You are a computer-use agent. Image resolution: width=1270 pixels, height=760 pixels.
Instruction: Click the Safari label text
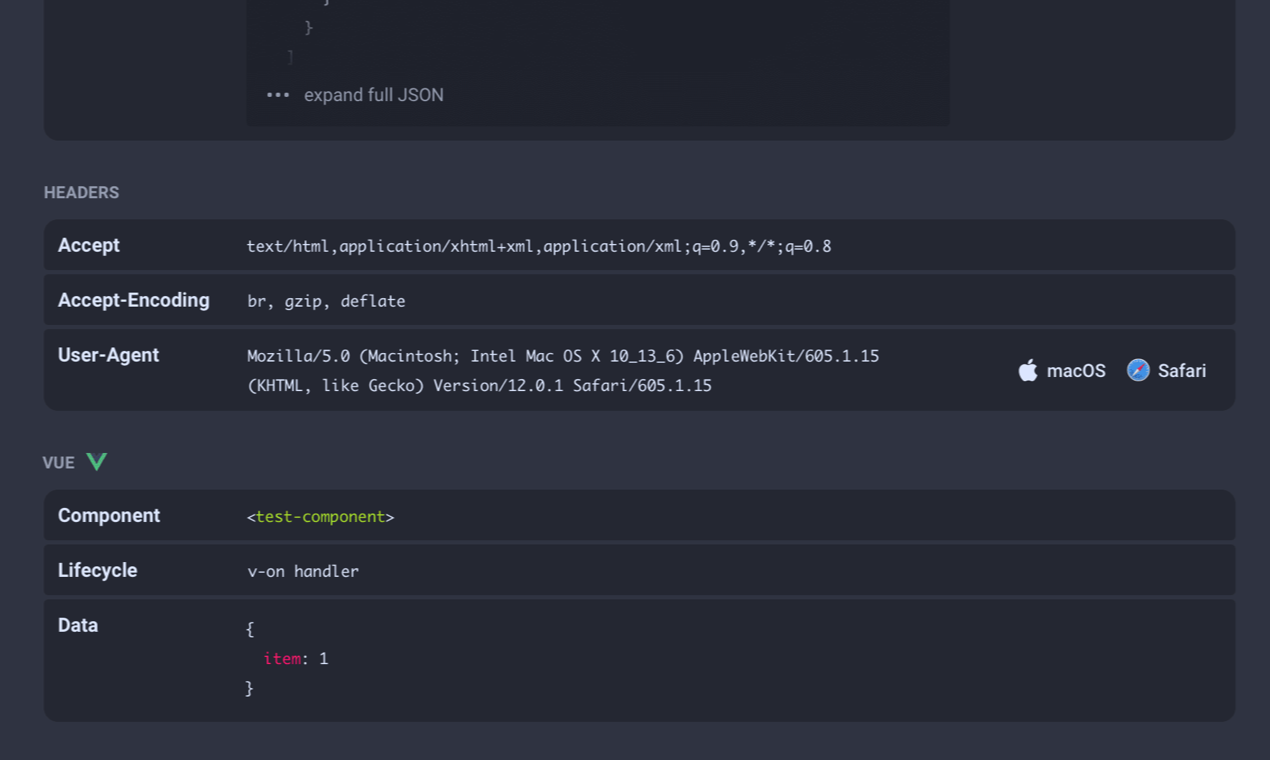(x=1182, y=371)
